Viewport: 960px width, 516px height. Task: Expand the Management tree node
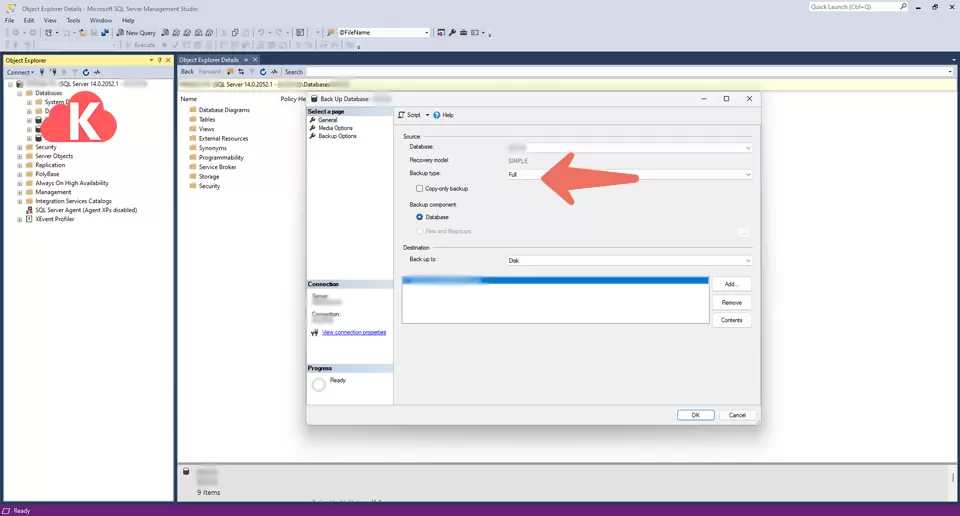(x=20, y=192)
